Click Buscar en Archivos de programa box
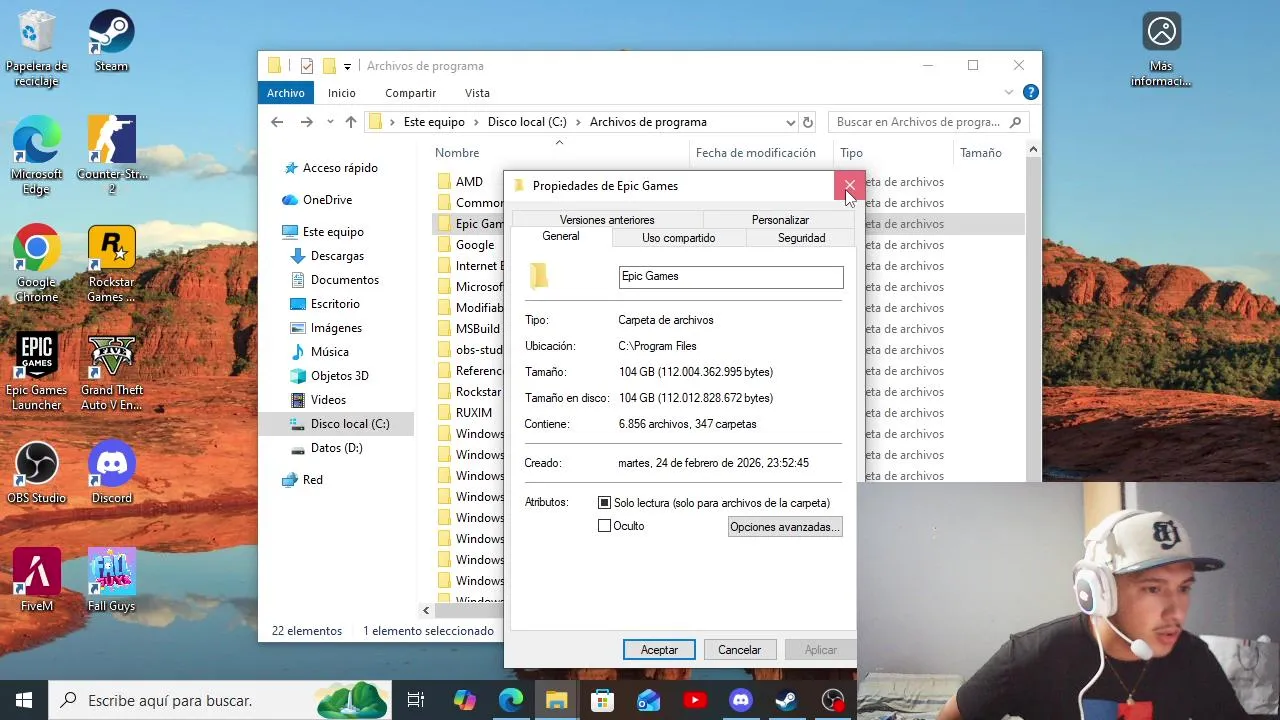Screen dimensions: 1280x720 pos(928,122)
